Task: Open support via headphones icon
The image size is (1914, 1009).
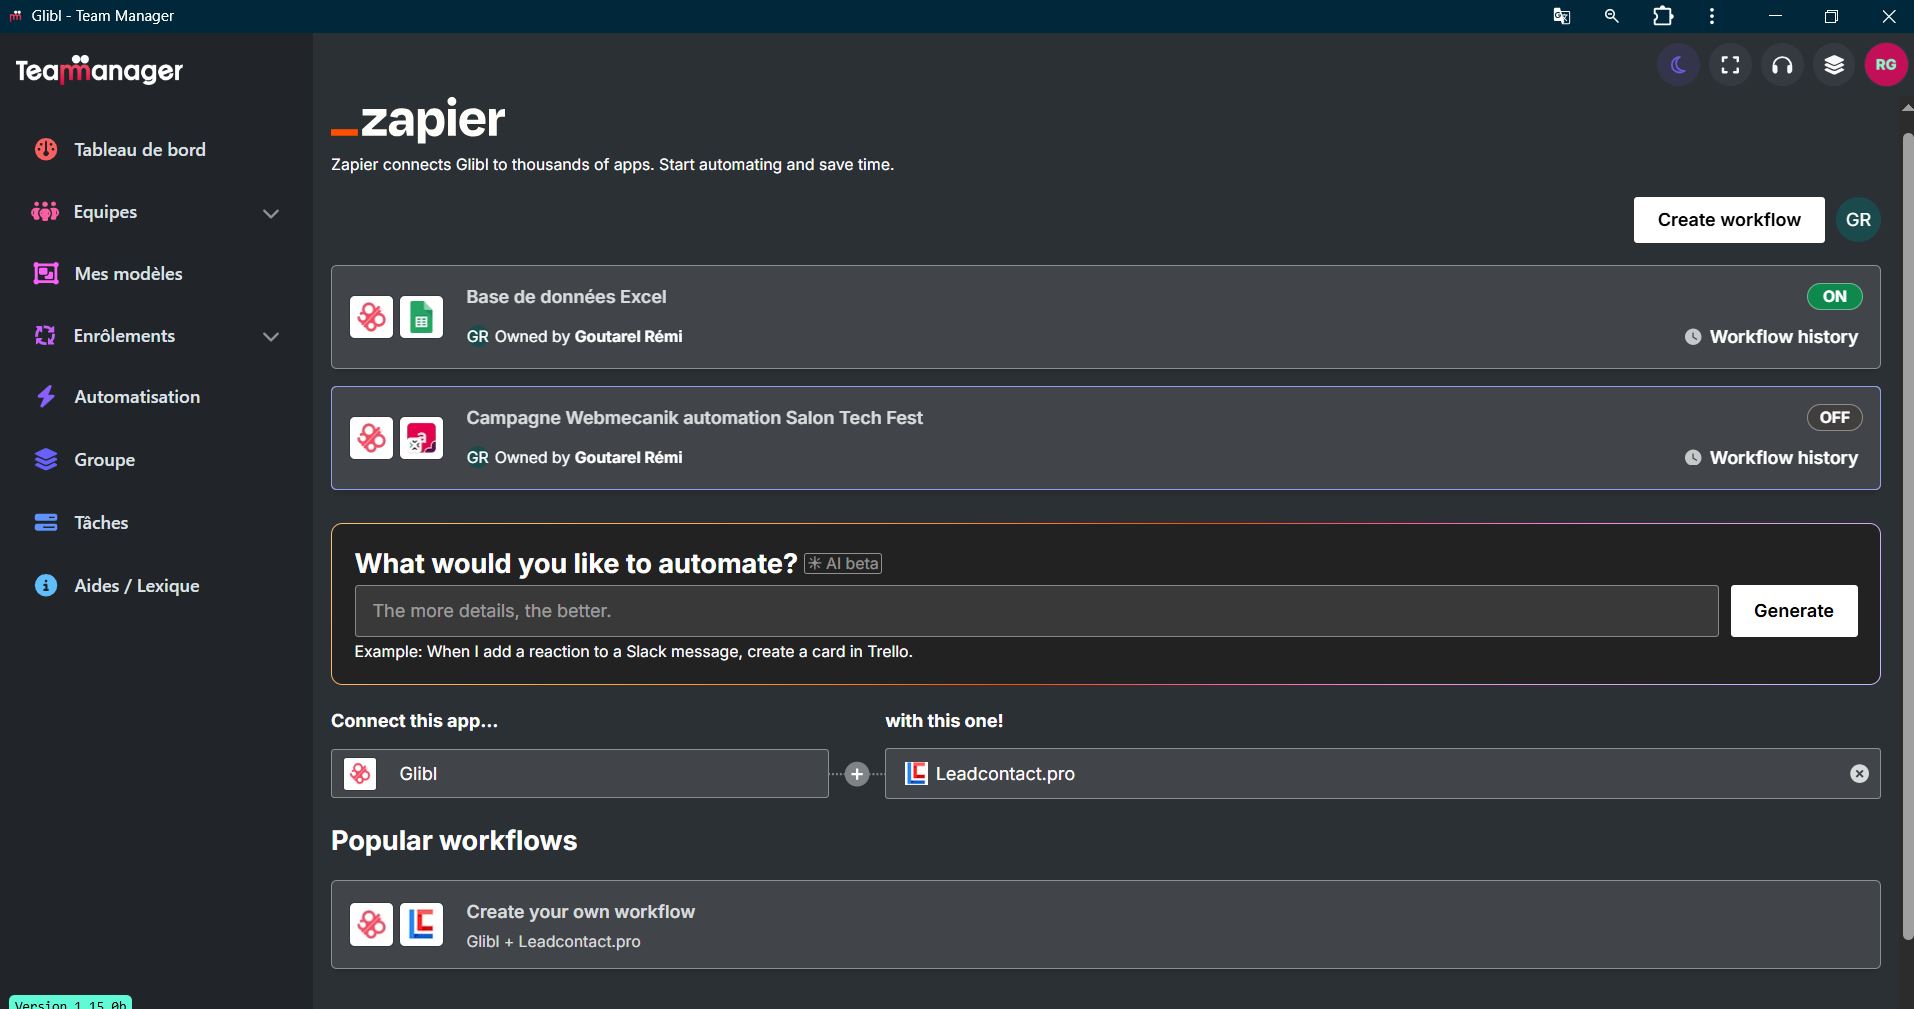Action: tap(1782, 66)
